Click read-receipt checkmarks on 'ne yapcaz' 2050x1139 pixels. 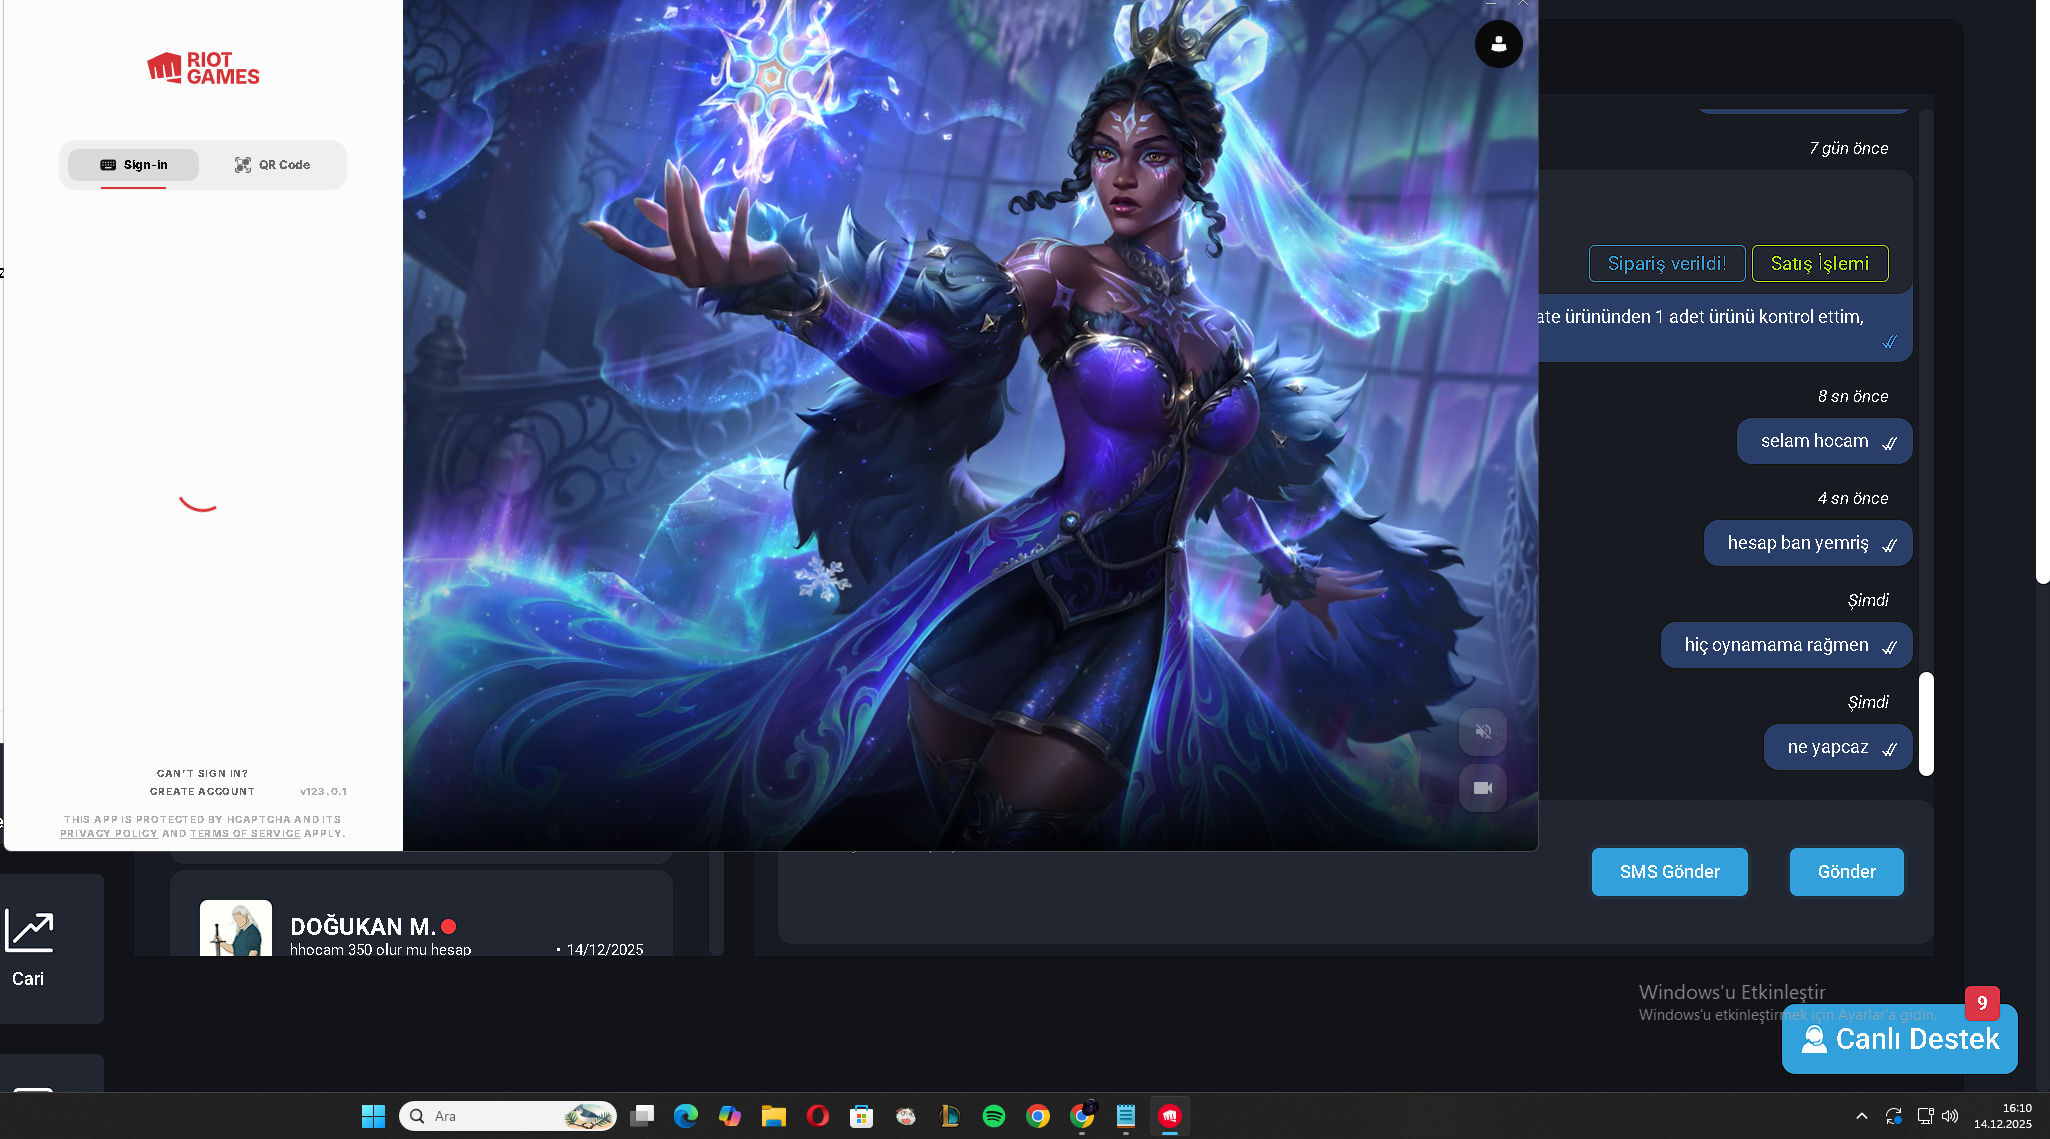[x=1889, y=749]
